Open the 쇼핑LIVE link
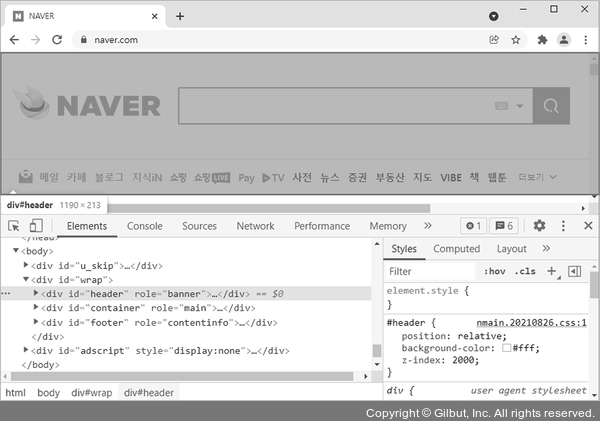 pos(212,177)
